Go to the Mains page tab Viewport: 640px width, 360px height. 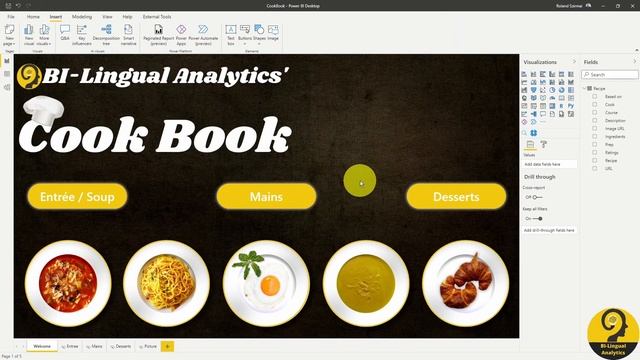pos(94,346)
